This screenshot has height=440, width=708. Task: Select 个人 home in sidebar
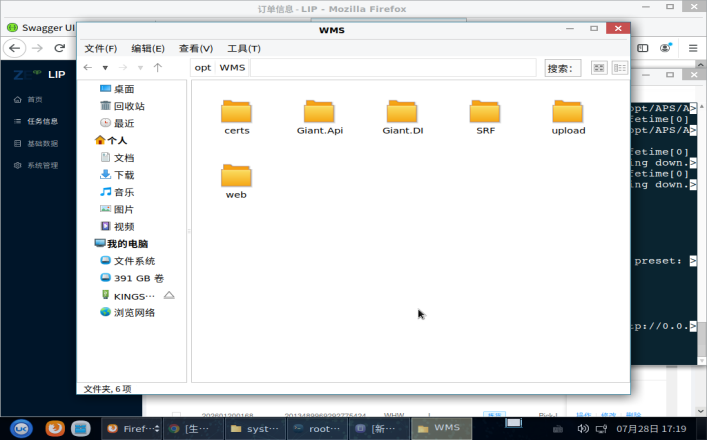click(111, 140)
